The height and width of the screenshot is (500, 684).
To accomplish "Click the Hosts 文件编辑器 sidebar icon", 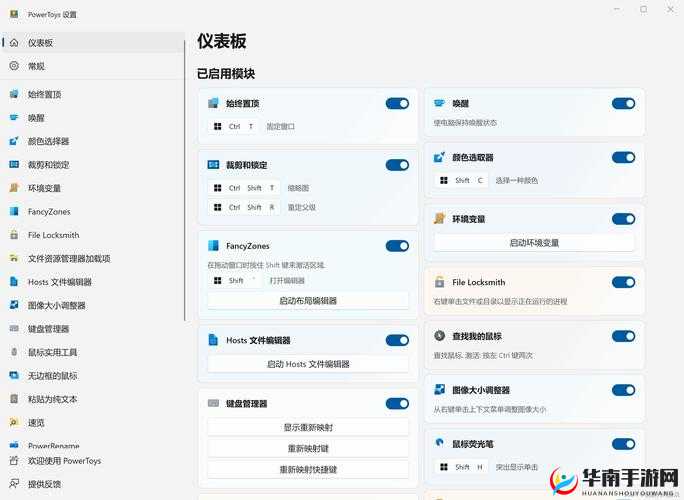I will pyautogui.click(x=14, y=282).
